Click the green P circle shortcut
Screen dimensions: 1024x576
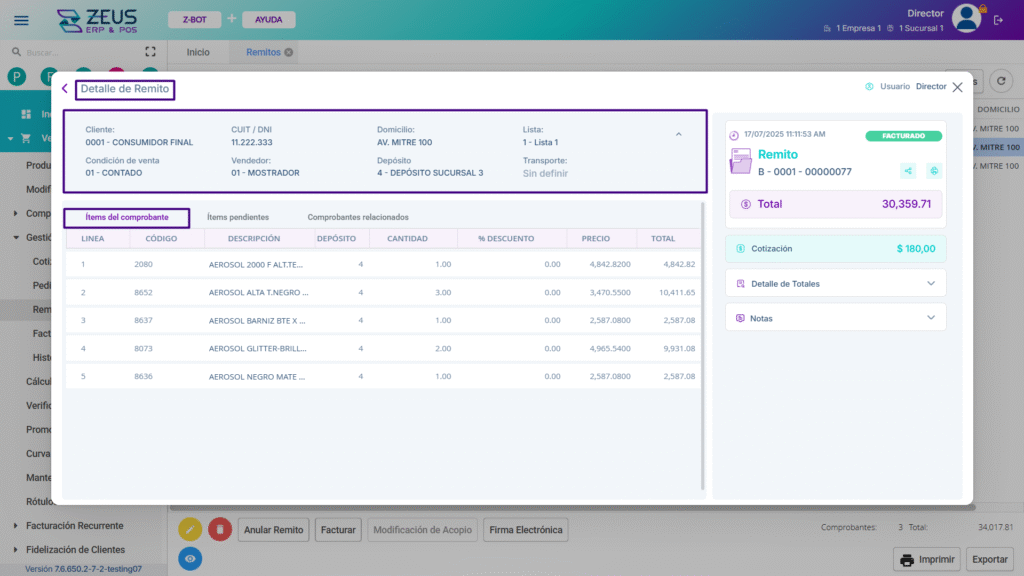tap(17, 77)
